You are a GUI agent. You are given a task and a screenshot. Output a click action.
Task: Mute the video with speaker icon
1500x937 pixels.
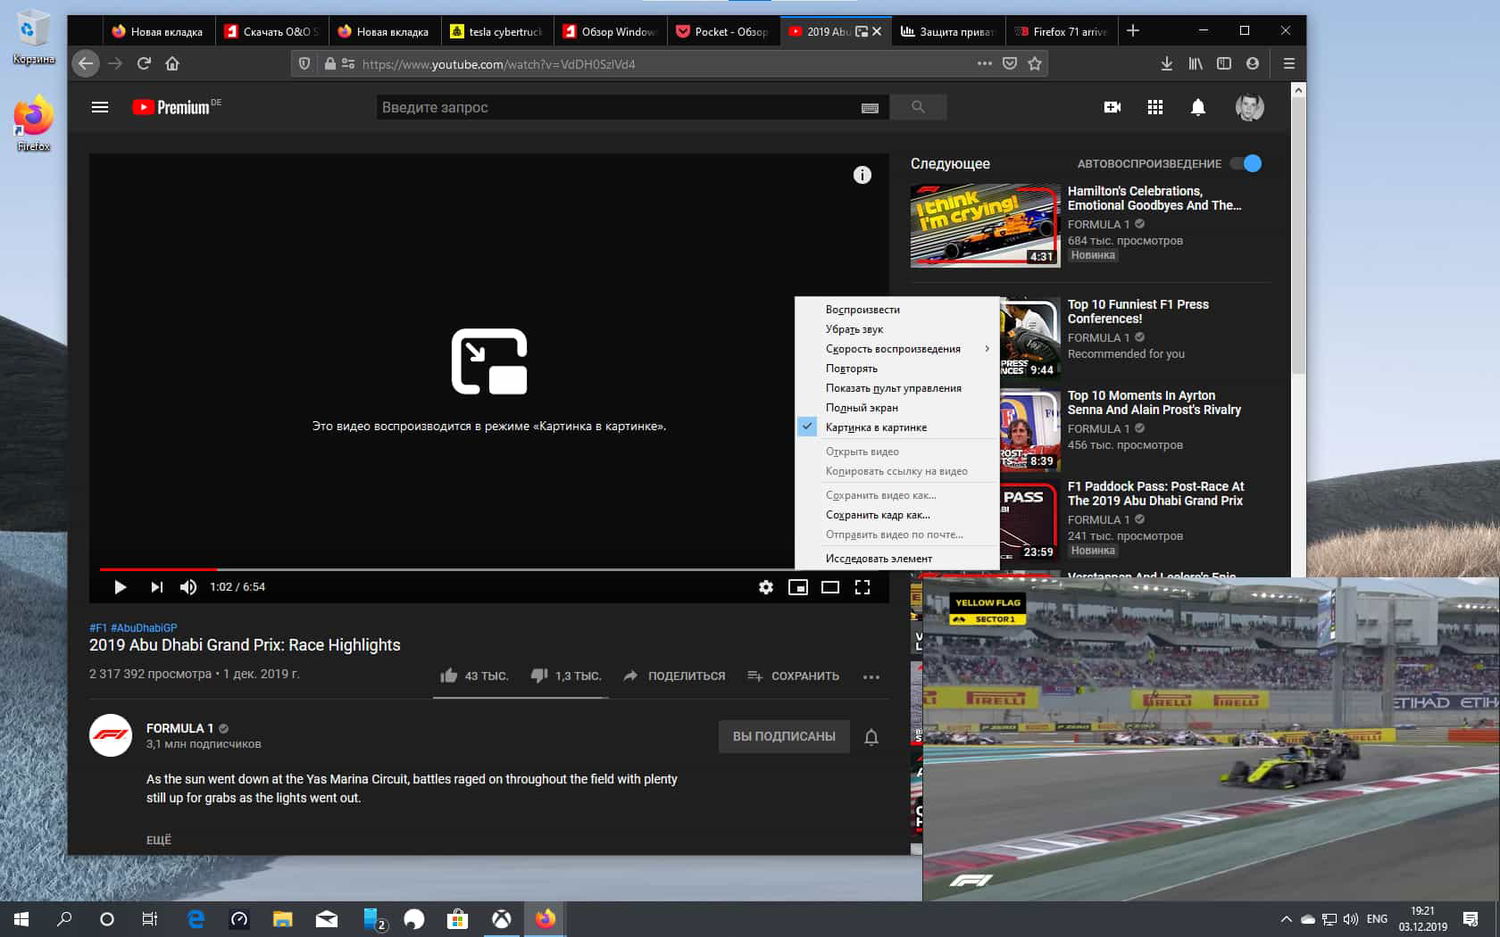(x=188, y=587)
